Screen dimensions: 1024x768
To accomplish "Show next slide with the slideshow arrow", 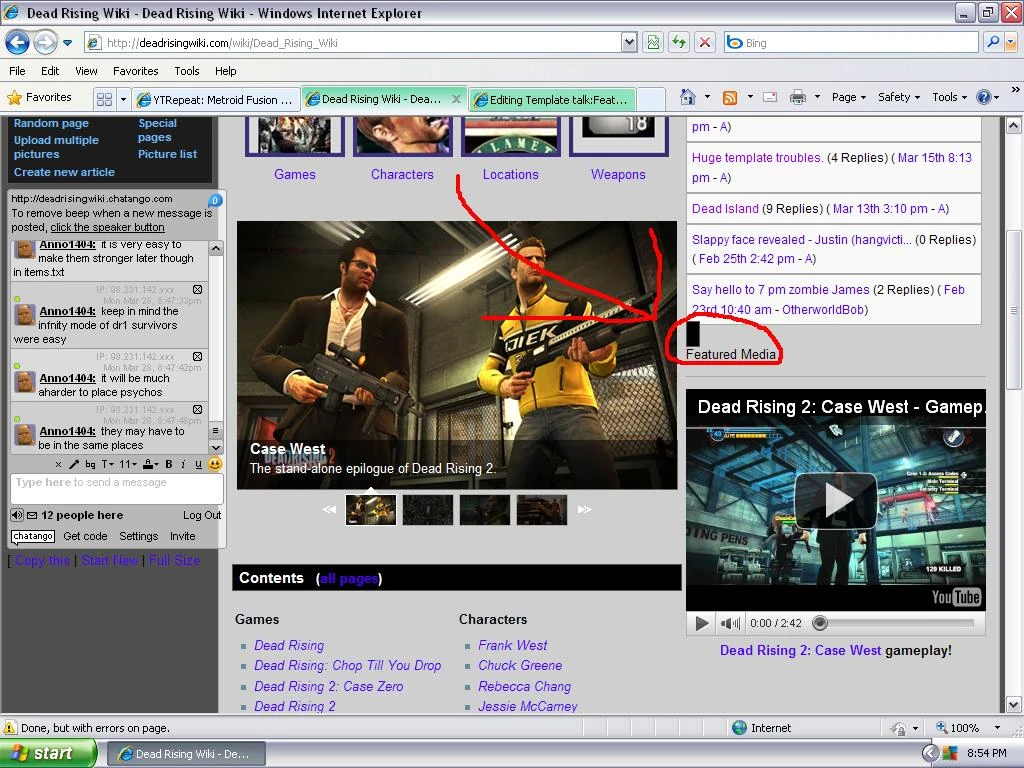I will tap(584, 509).
